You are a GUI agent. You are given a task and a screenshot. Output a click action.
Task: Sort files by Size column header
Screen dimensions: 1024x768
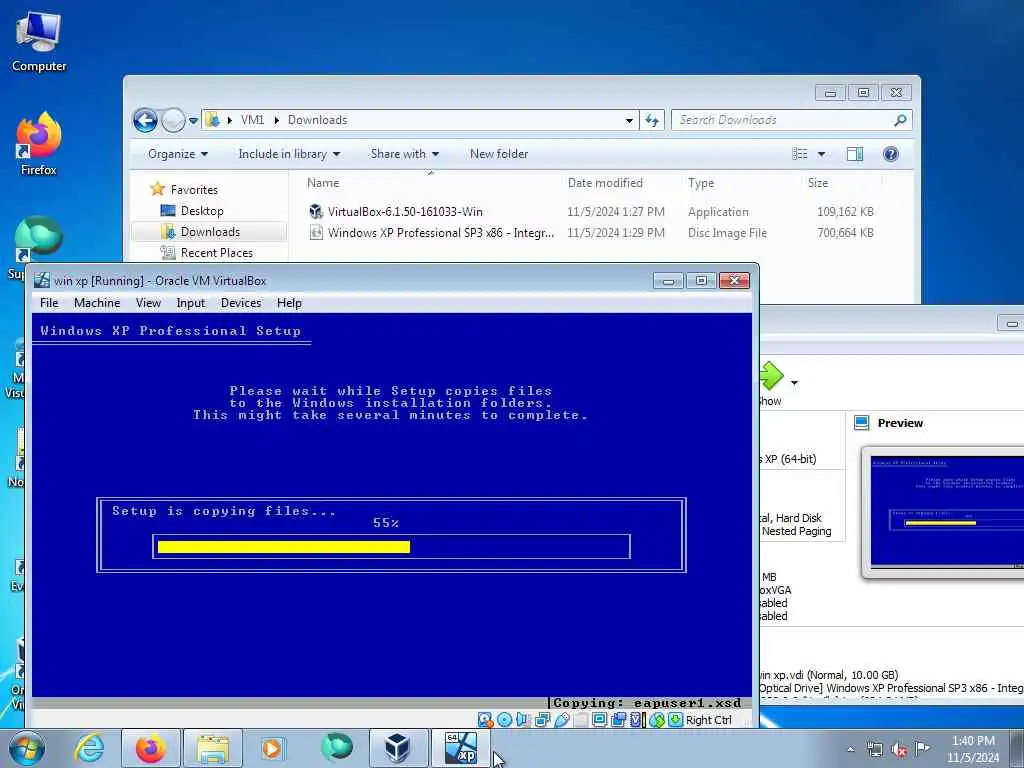pos(818,183)
